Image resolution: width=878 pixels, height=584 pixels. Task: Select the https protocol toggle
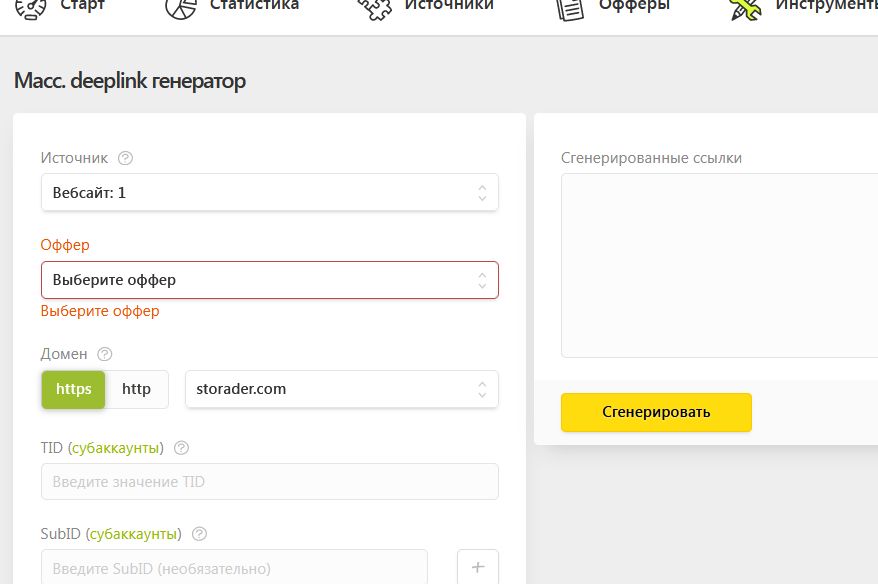coord(73,389)
